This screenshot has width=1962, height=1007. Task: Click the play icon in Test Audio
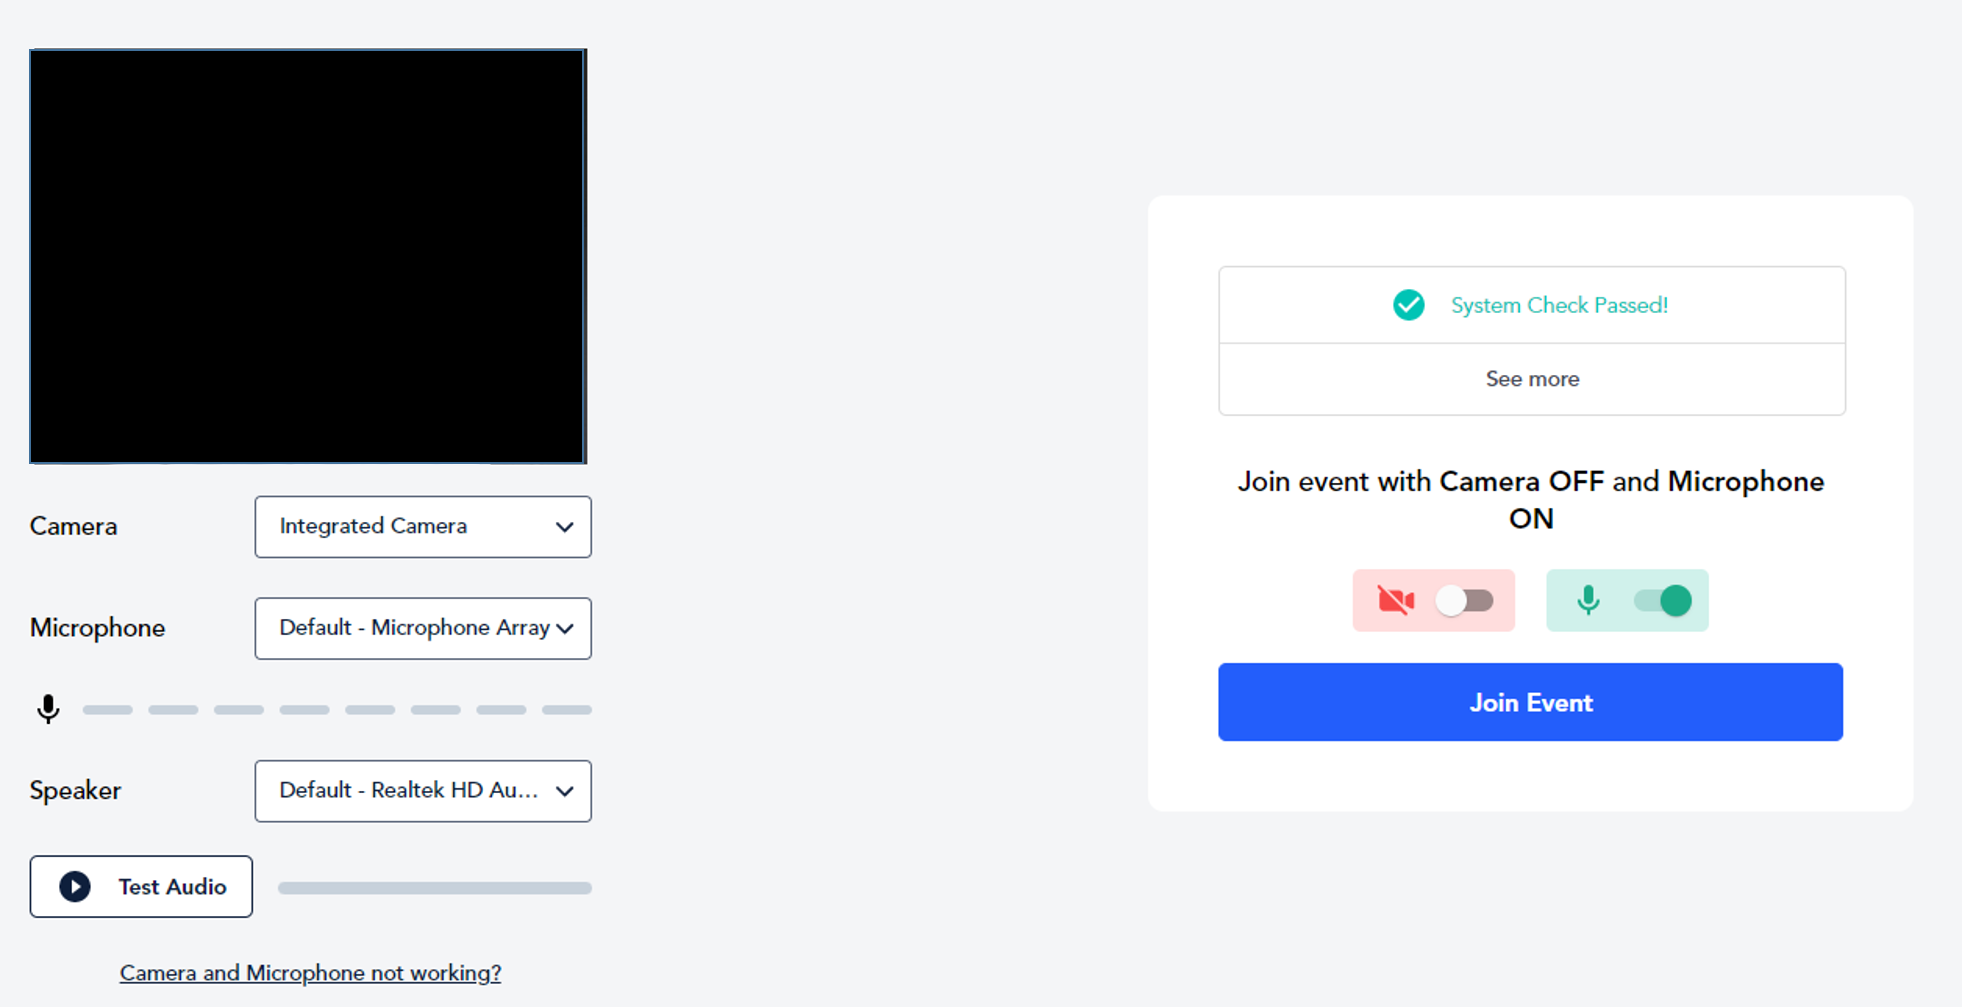(75, 886)
